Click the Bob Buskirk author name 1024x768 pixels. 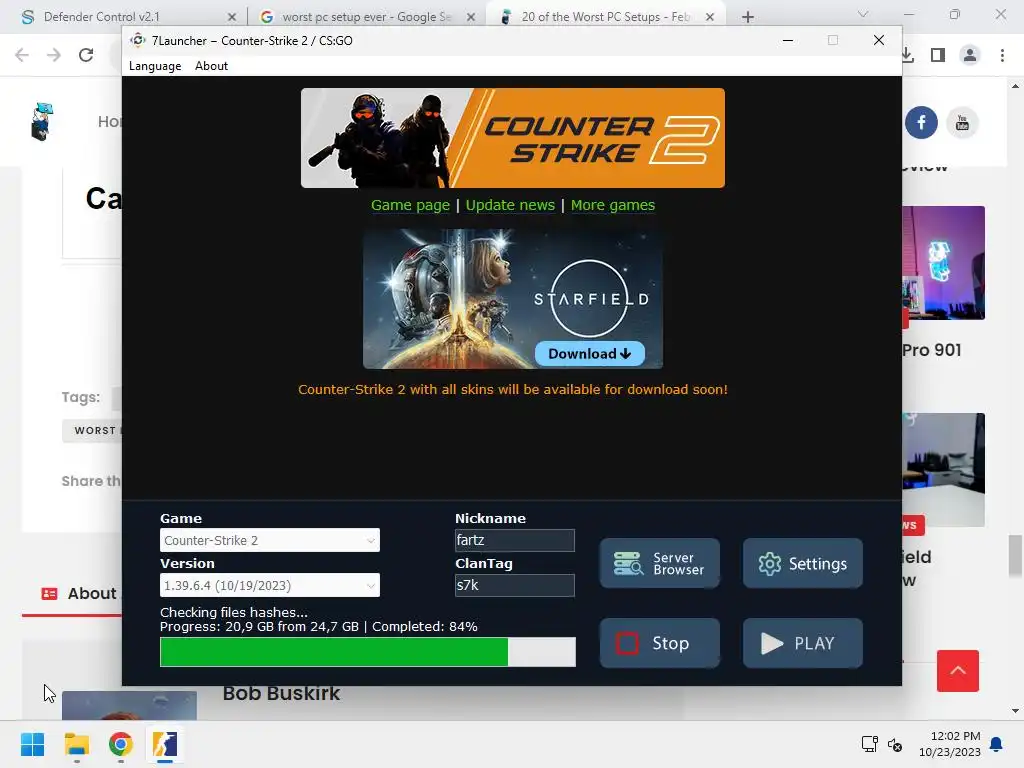pyautogui.click(x=281, y=694)
